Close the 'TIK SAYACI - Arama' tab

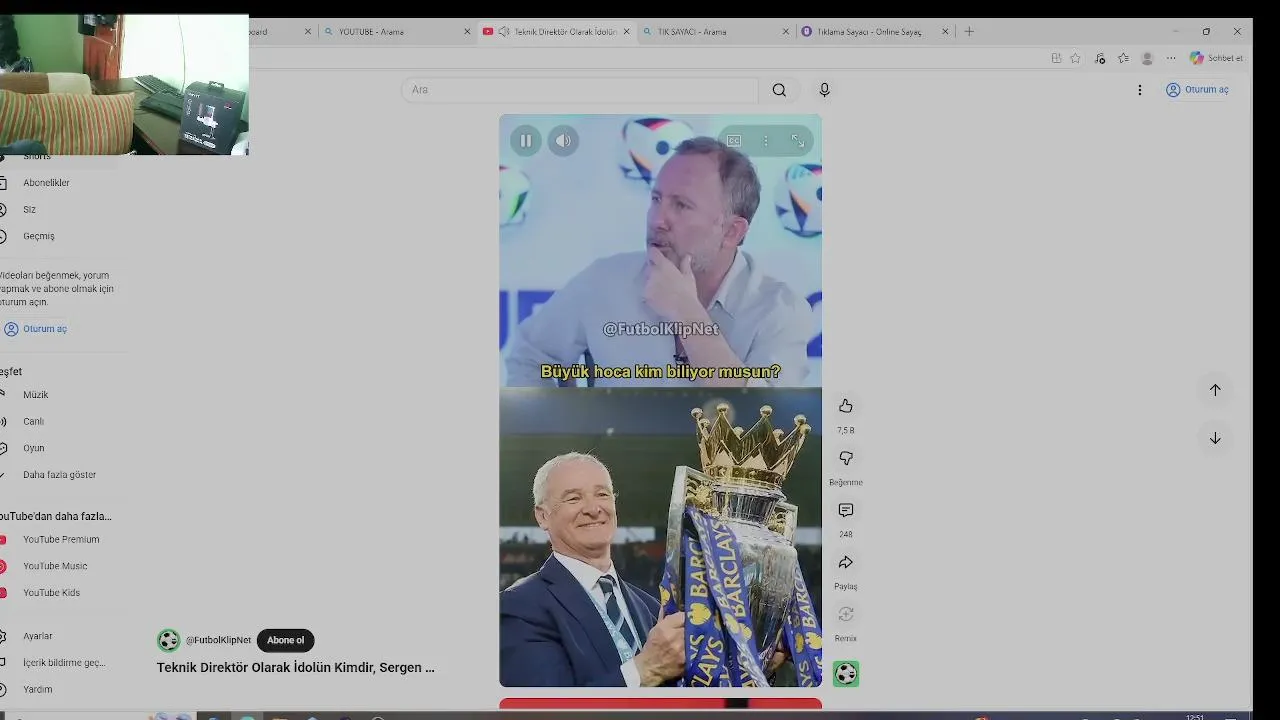tap(786, 32)
